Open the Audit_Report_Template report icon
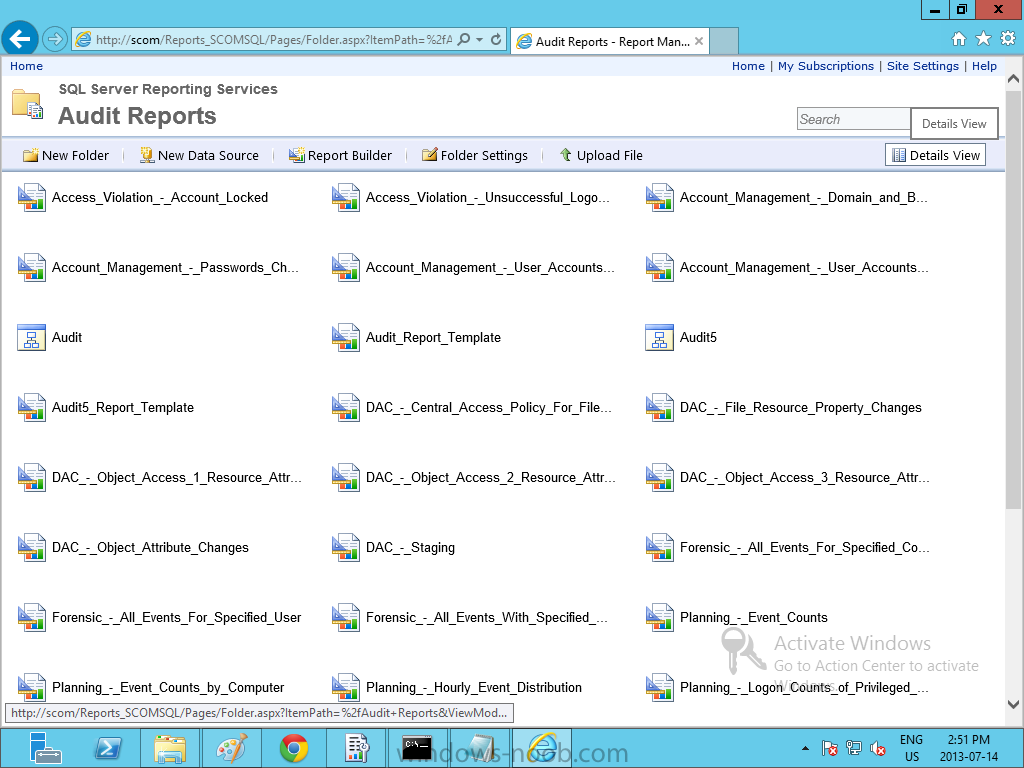 345,338
